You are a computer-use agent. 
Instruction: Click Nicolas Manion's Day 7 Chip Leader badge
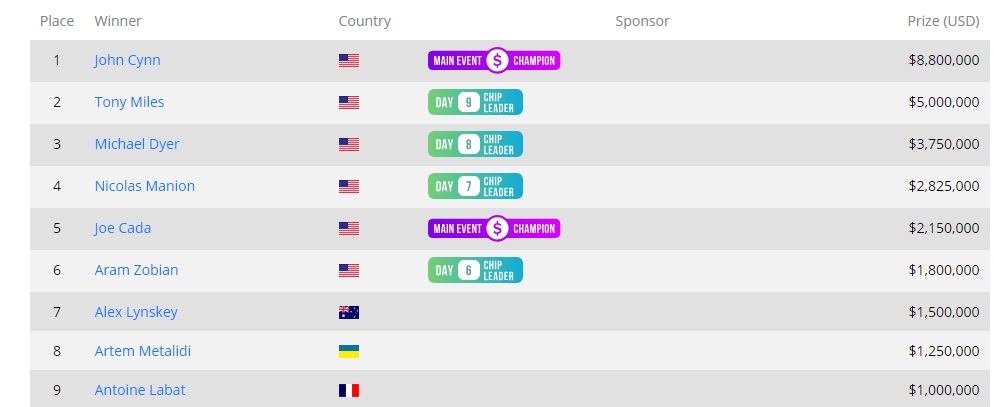tap(475, 186)
